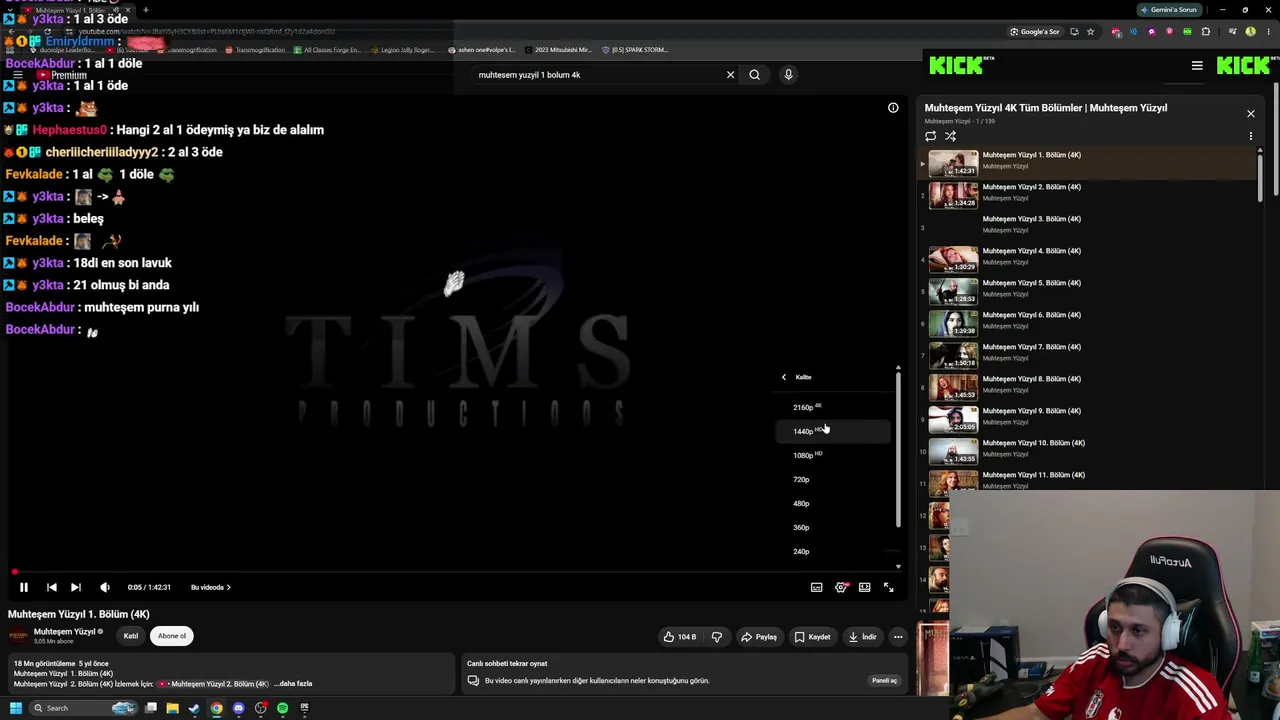Open Spotify from the taskbar
The image size is (1280, 720).
282,708
